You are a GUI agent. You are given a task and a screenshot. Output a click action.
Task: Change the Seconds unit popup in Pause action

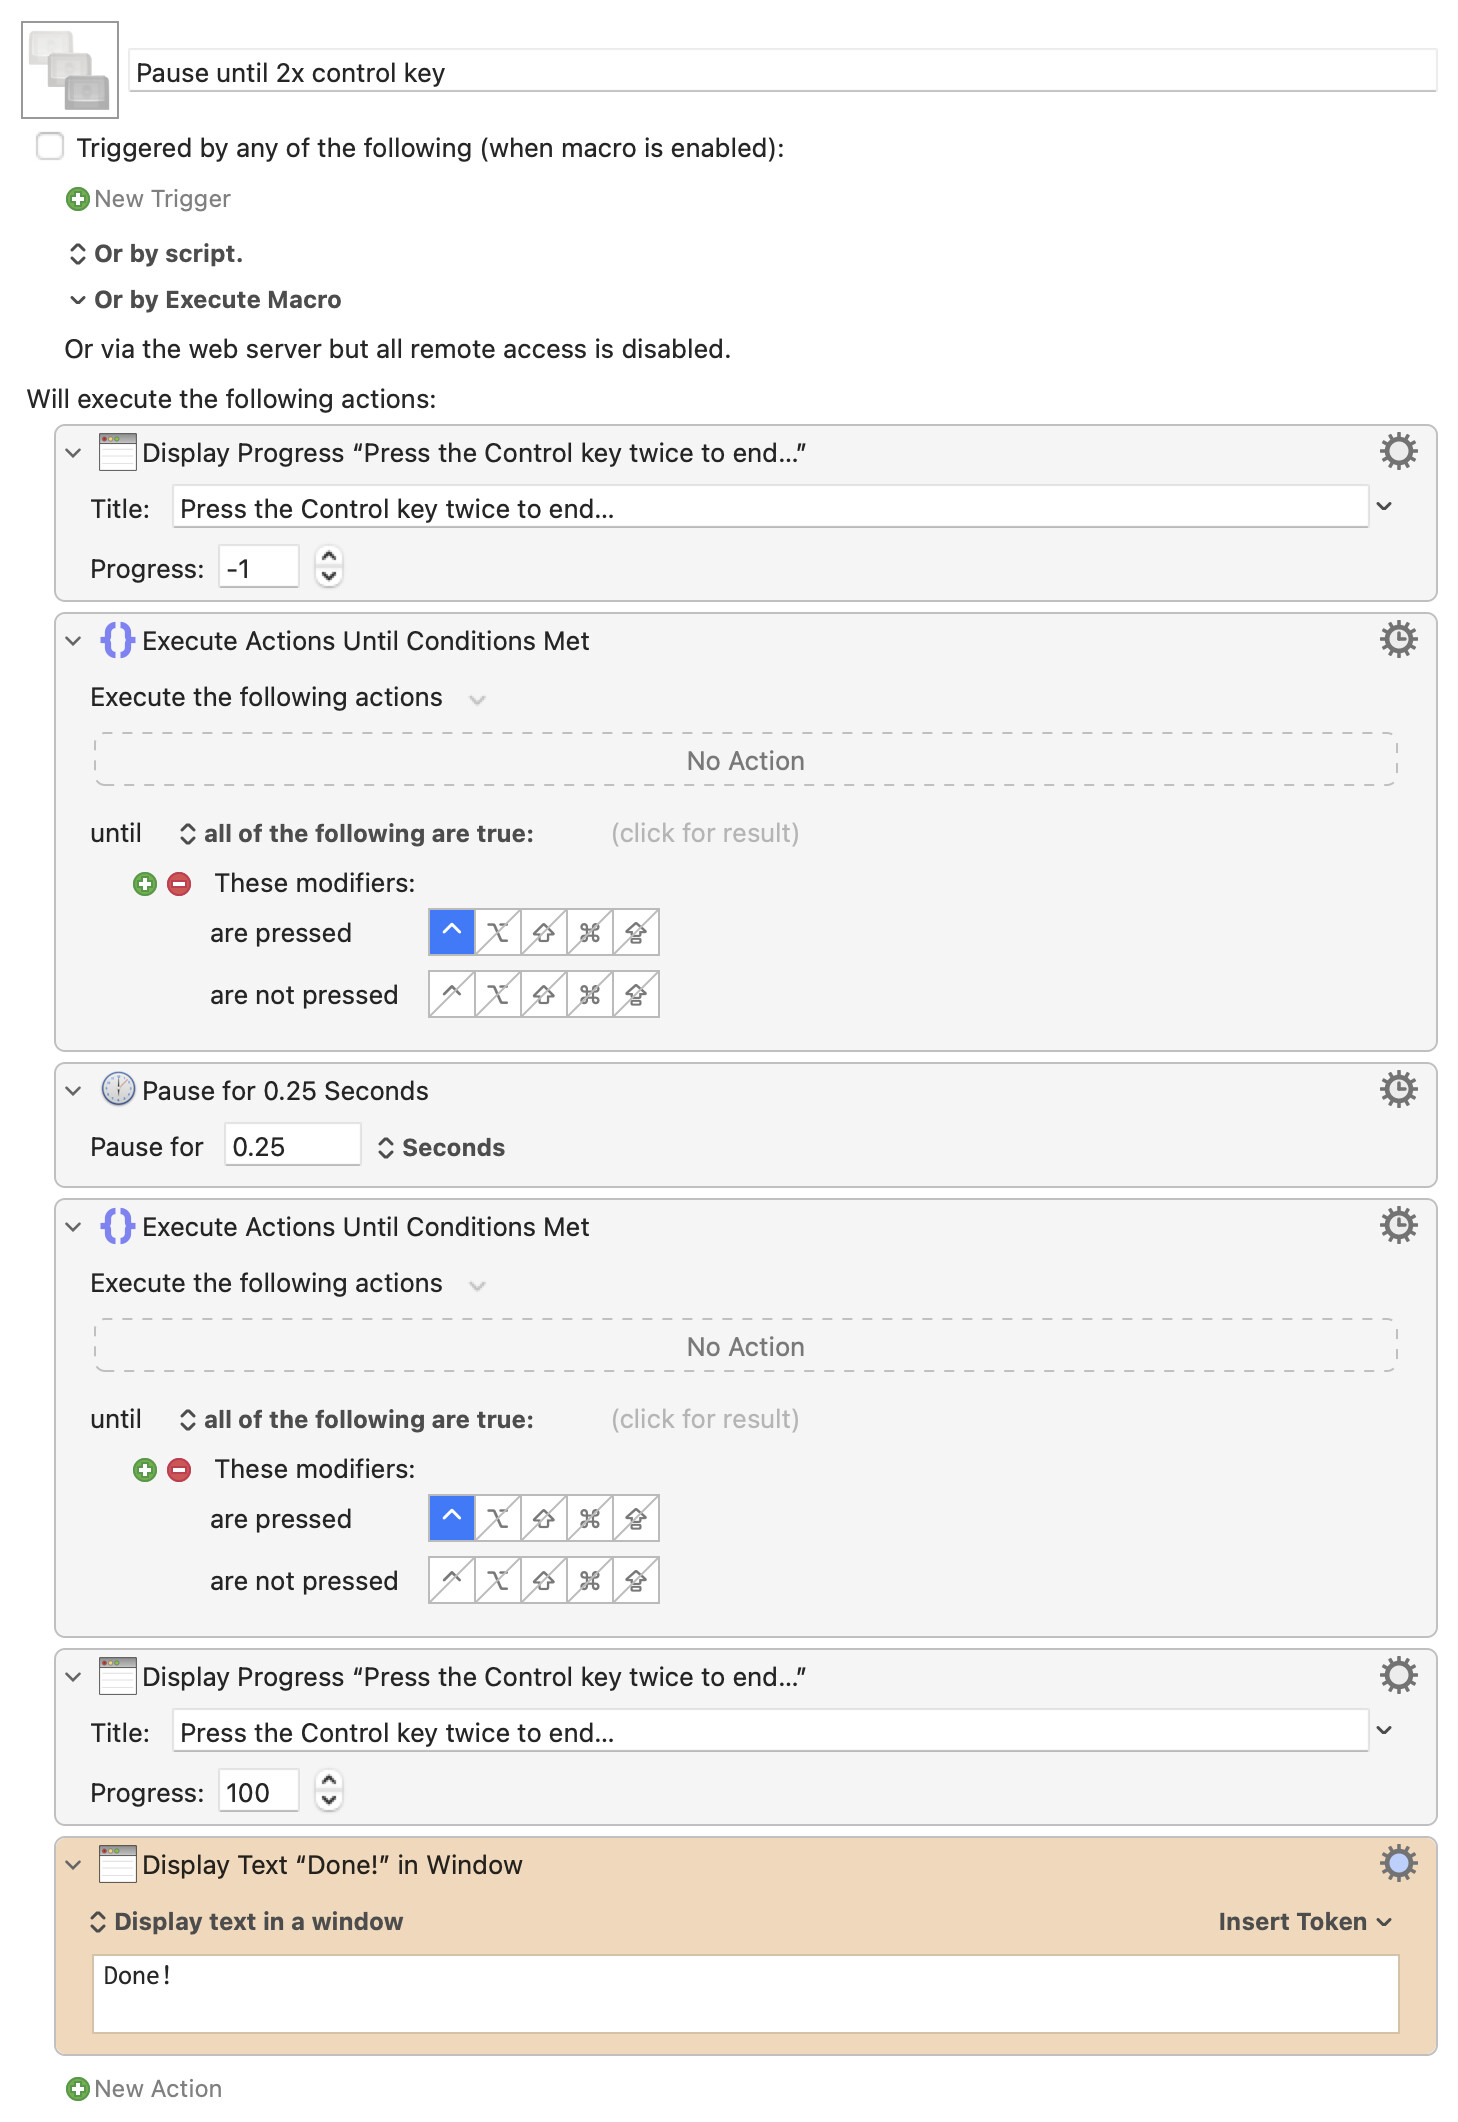[441, 1148]
